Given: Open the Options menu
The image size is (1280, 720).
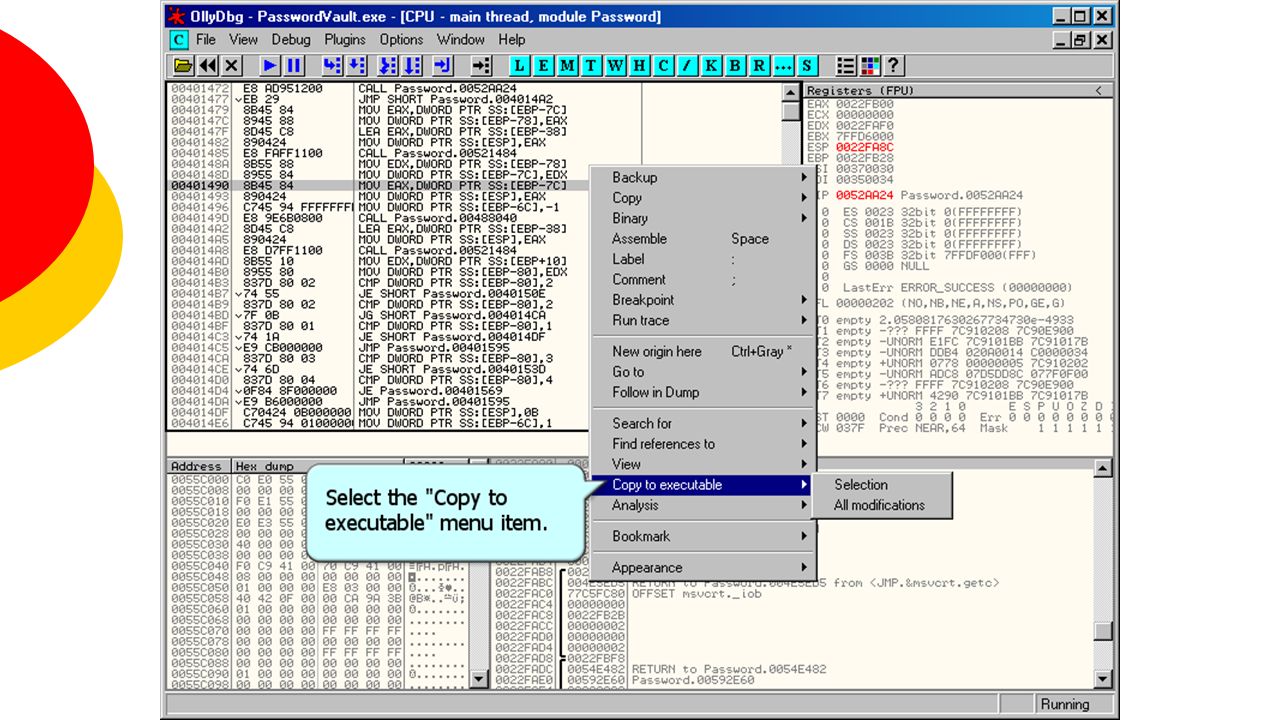Looking at the screenshot, I should [401, 40].
